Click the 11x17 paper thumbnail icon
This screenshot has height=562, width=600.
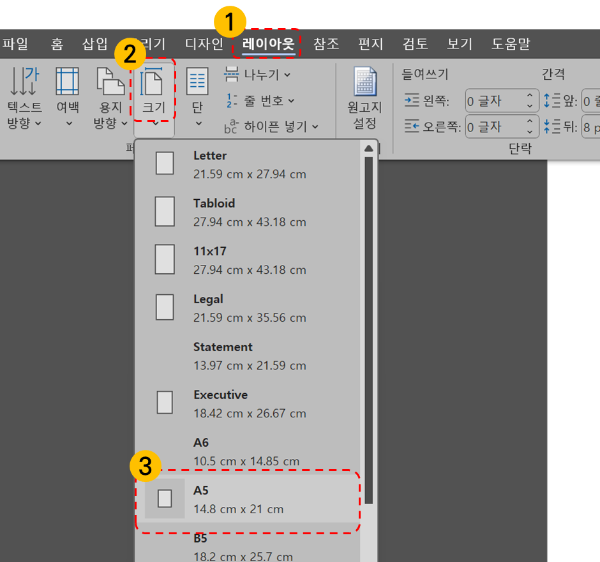[x=165, y=259]
